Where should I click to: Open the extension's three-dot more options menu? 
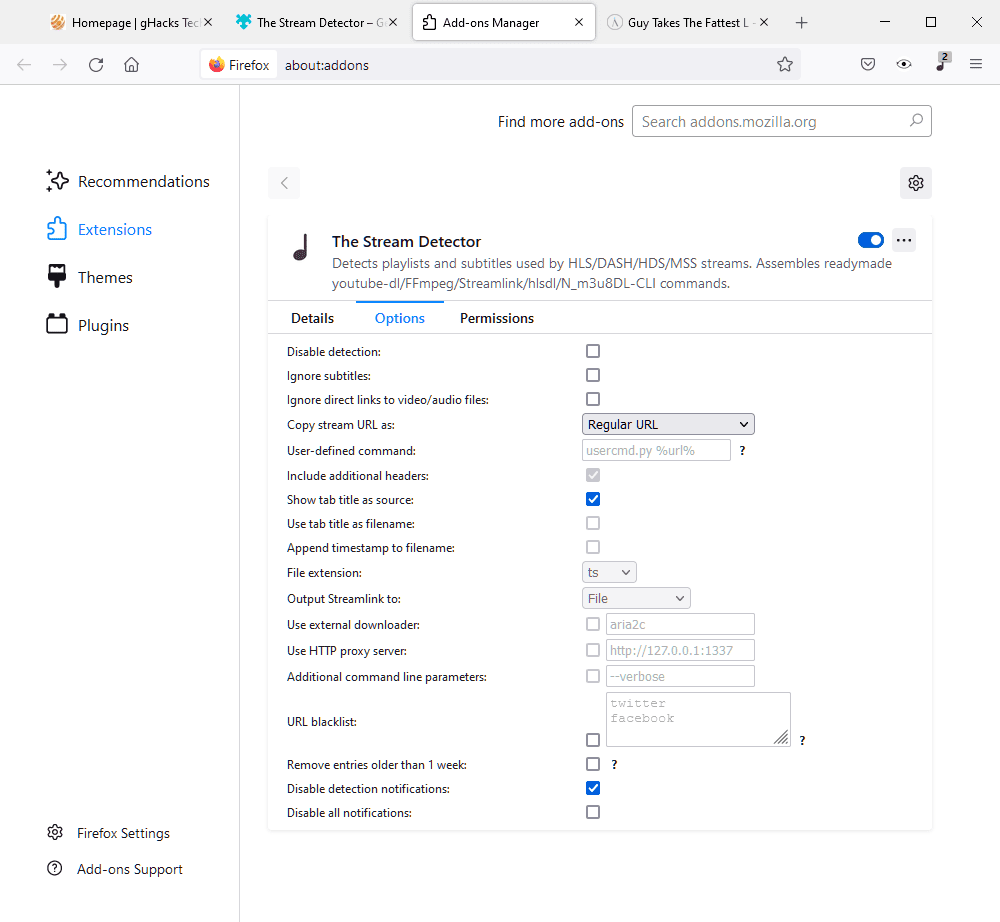pyautogui.click(x=904, y=240)
